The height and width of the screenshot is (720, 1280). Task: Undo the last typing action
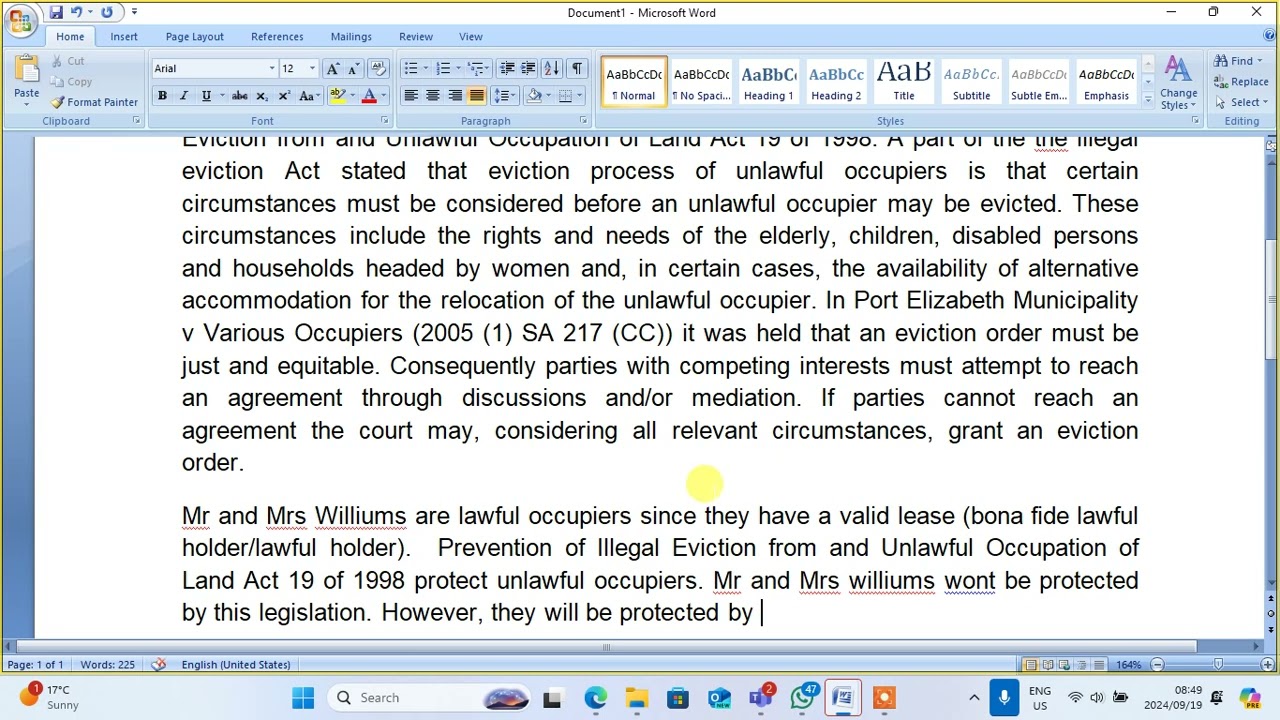(76, 13)
